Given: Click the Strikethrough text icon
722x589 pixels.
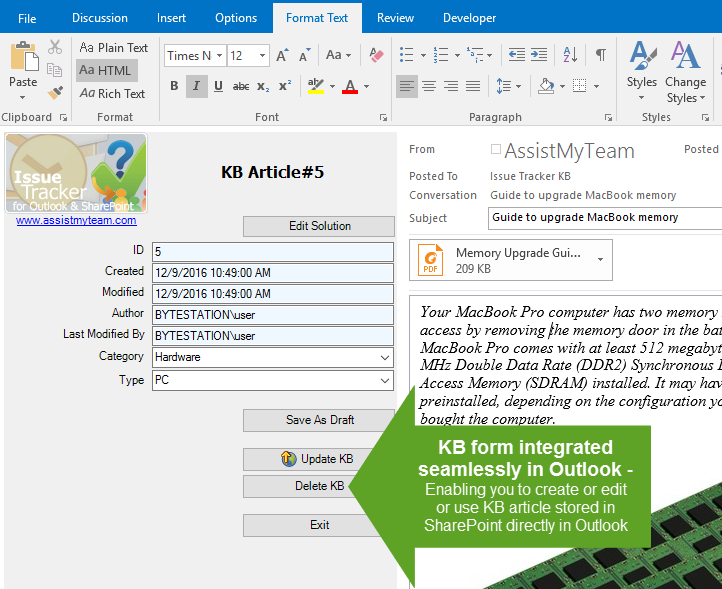Looking at the screenshot, I should tap(241, 87).
